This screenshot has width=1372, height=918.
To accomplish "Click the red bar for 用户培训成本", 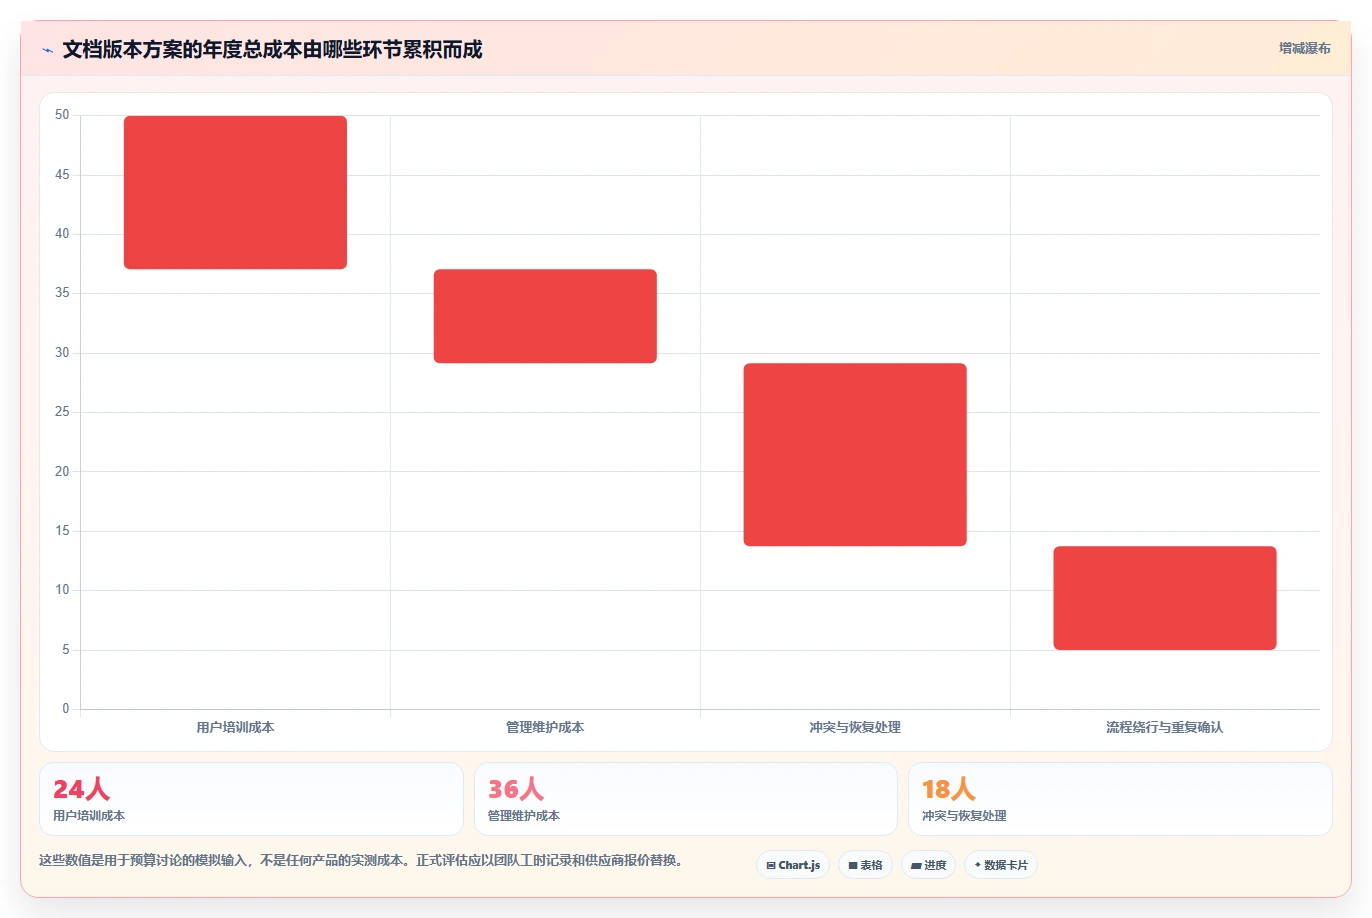I will (x=235, y=192).
